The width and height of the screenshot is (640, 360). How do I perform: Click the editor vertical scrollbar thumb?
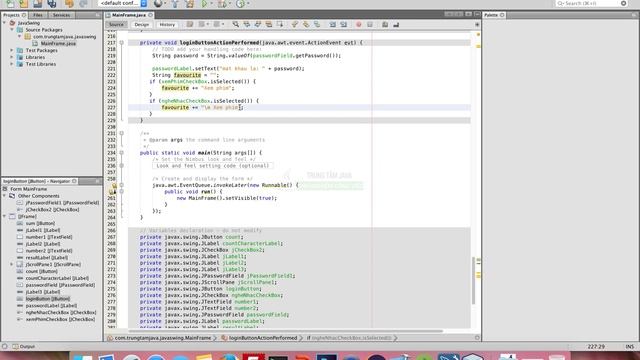pyautogui.click(x=473, y=280)
